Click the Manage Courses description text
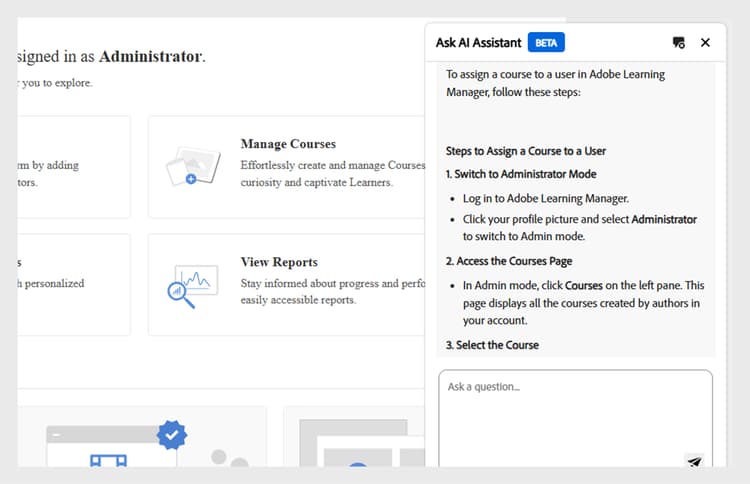The height and width of the screenshot is (484, 750). [x=332, y=174]
